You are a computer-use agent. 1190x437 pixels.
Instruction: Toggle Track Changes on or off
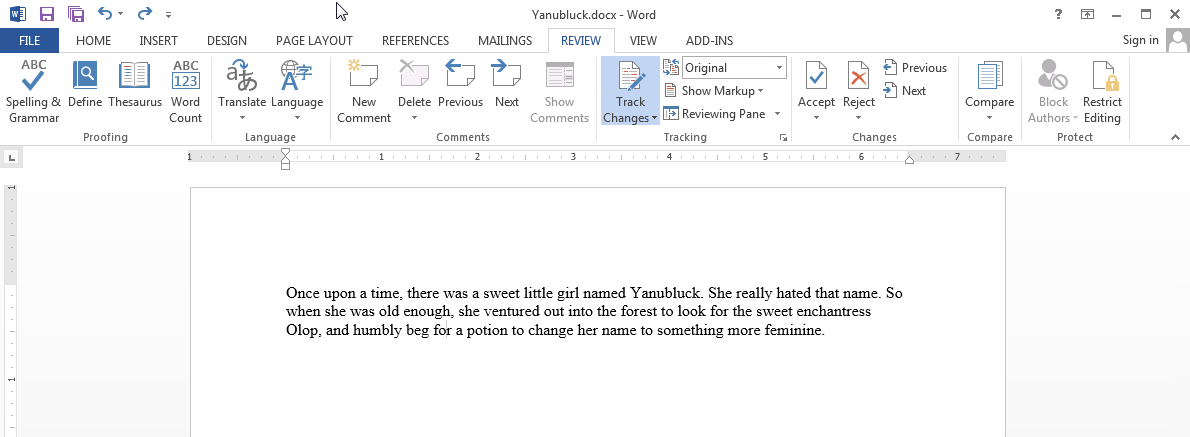tap(630, 78)
